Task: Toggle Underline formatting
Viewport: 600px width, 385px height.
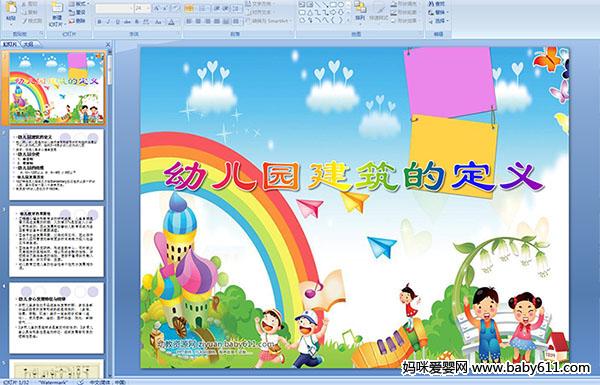Action: 117,22
